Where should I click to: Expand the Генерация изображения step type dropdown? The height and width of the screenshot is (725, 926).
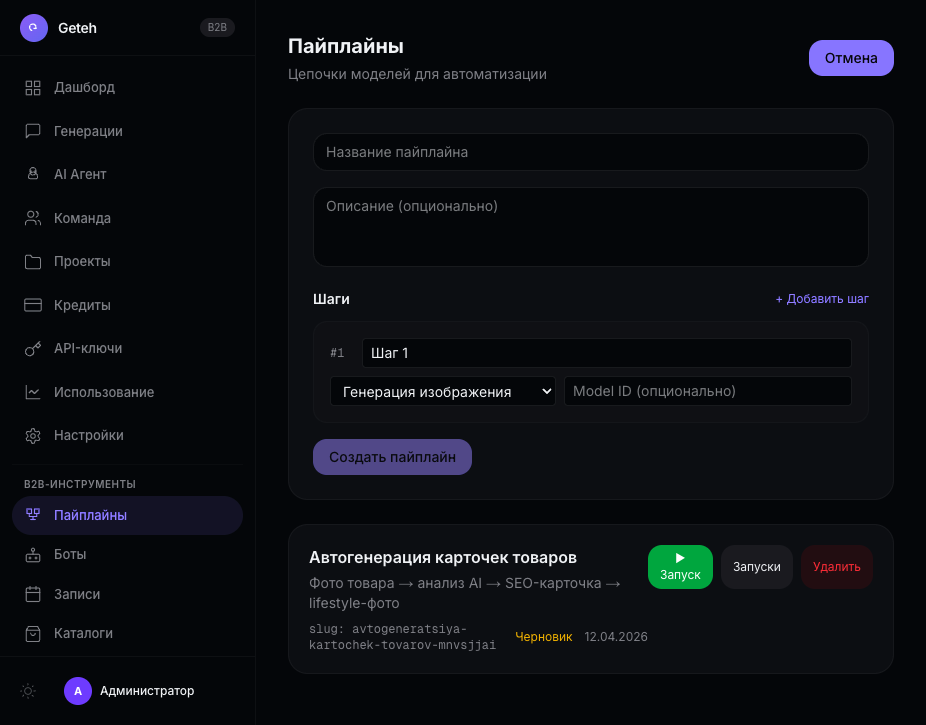[443, 392]
